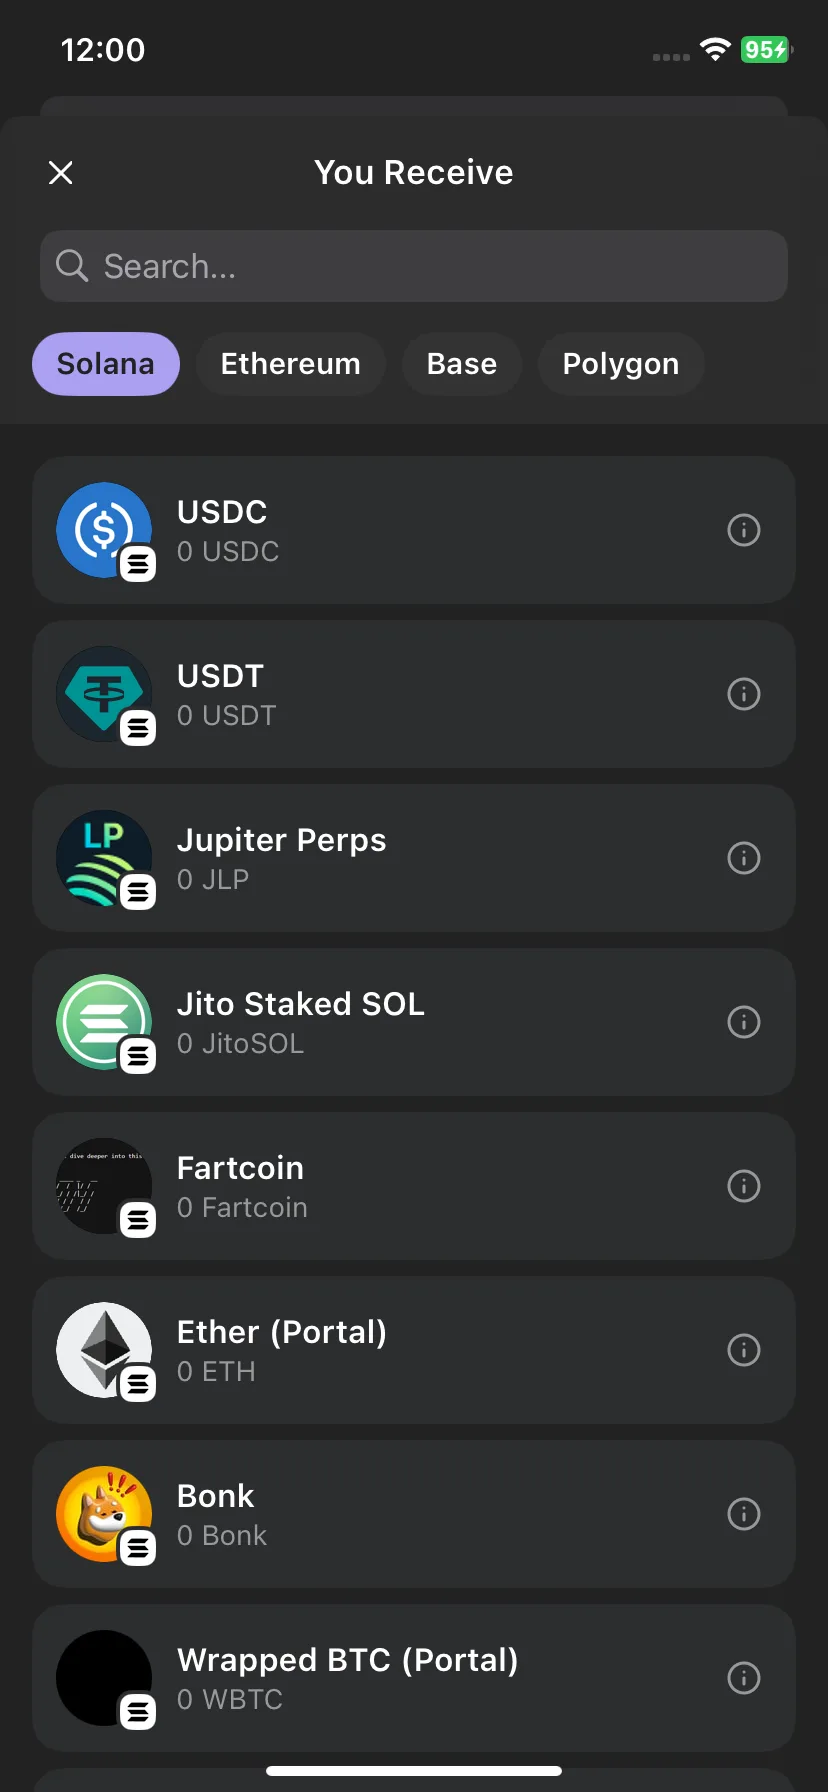828x1792 pixels.
Task: Tap the Ether (Portal) token logo
Action: click(x=104, y=1350)
